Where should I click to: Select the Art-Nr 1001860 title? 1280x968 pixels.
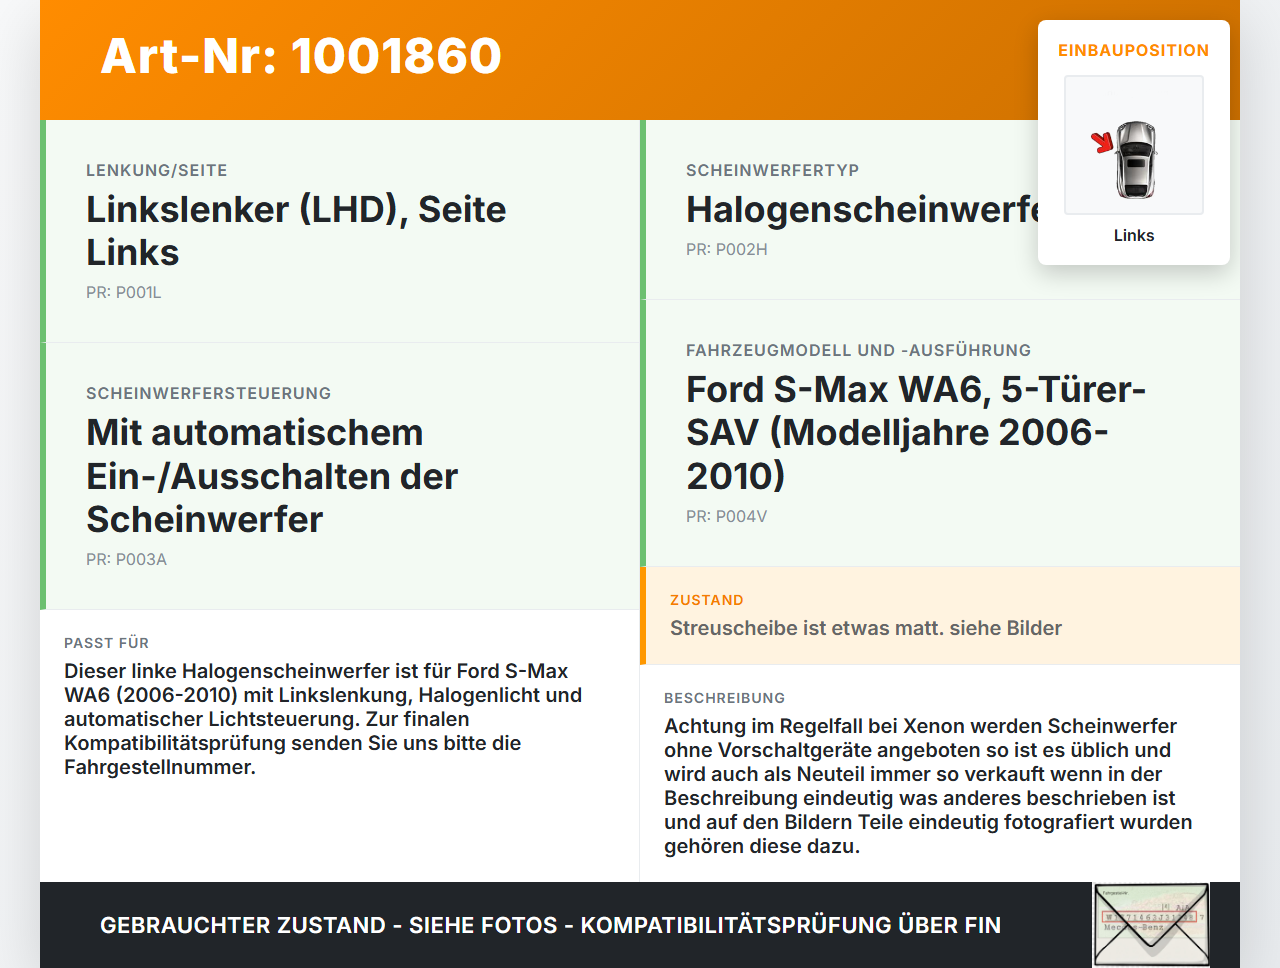(300, 57)
